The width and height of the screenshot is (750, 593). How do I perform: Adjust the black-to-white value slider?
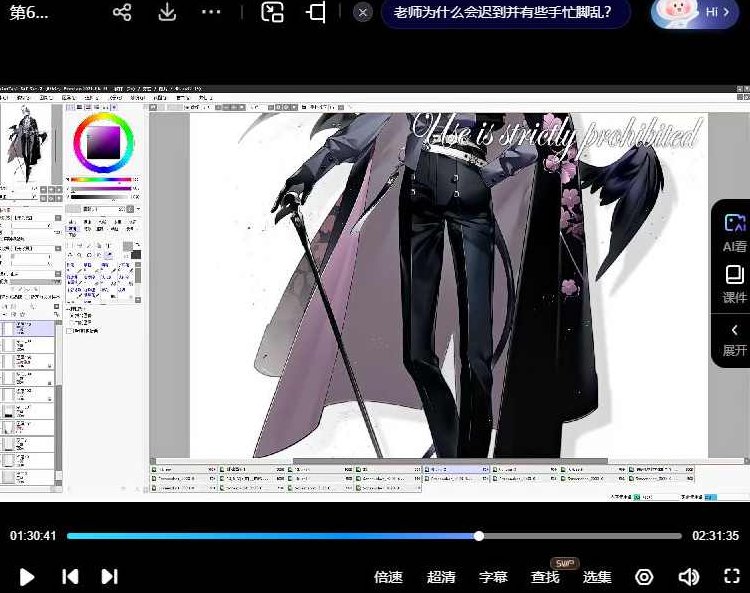pyautogui.click(x=101, y=197)
